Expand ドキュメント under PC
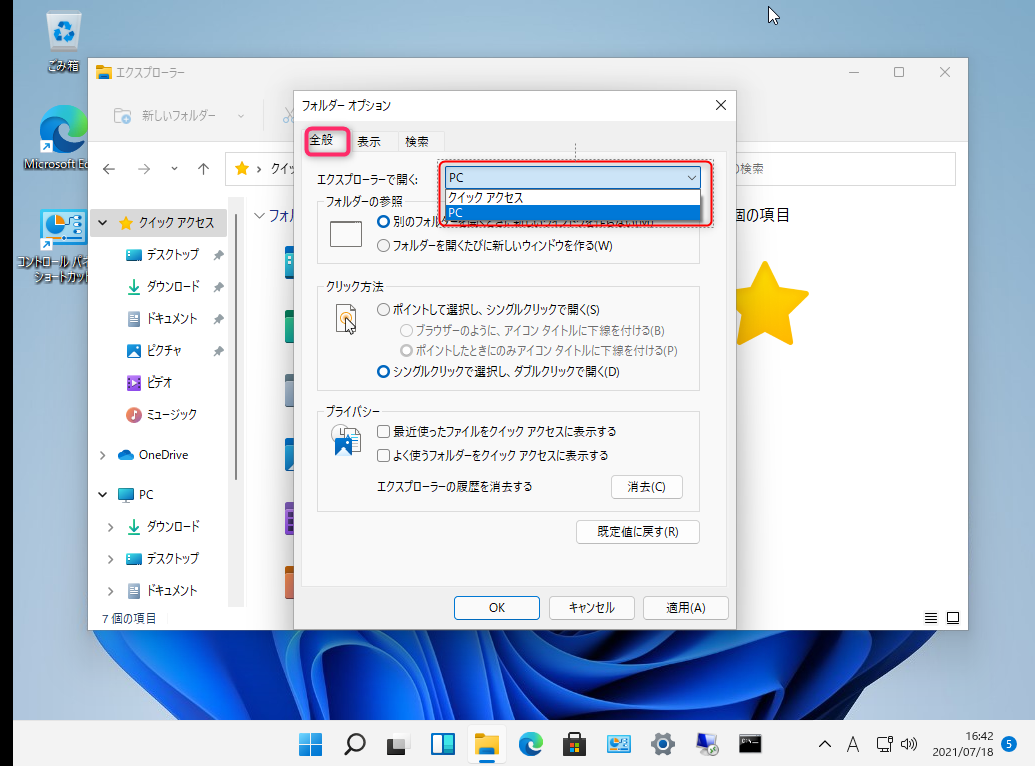This screenshot has width=1035, height=766. (110, 590)
